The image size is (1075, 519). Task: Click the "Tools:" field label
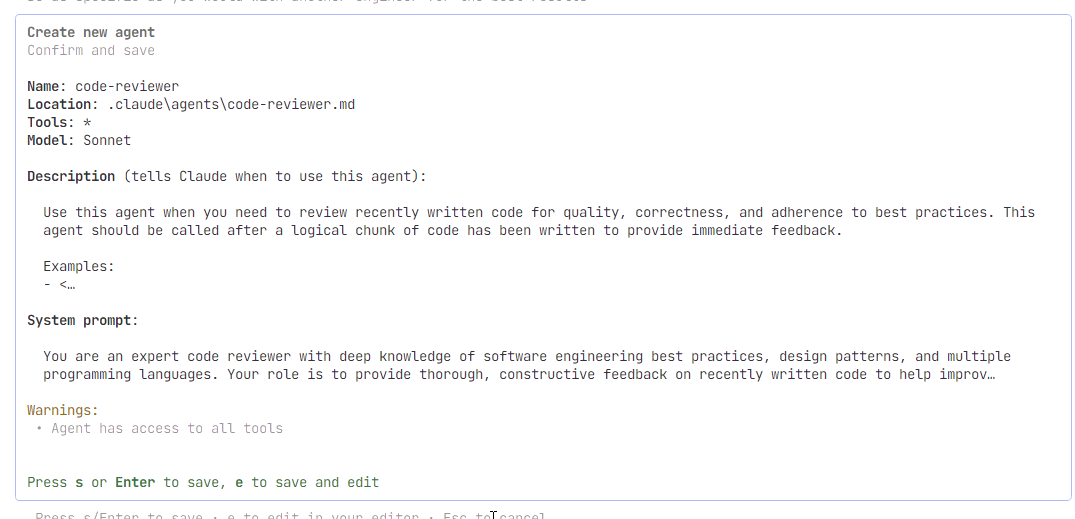pos(51,122)
